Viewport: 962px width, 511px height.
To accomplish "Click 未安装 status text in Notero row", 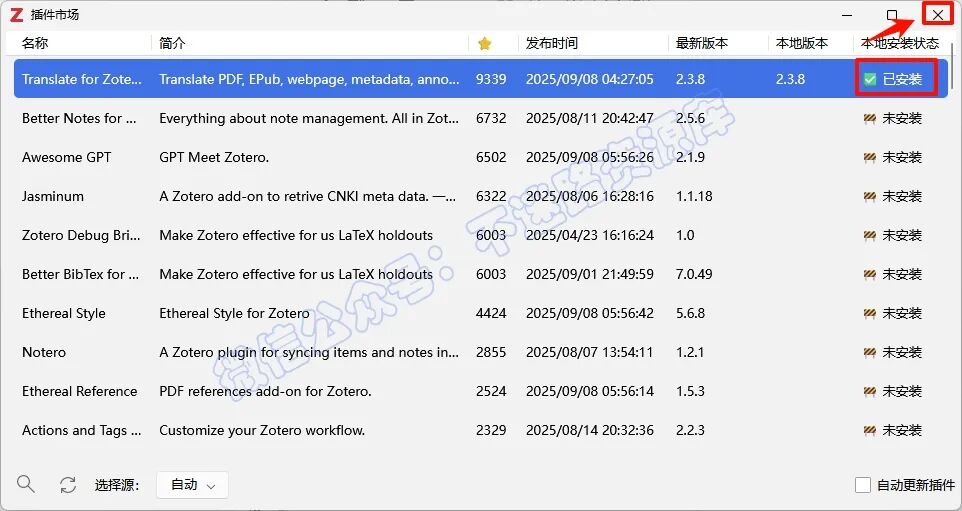I will pyautogui.click(x=902, y=352).
